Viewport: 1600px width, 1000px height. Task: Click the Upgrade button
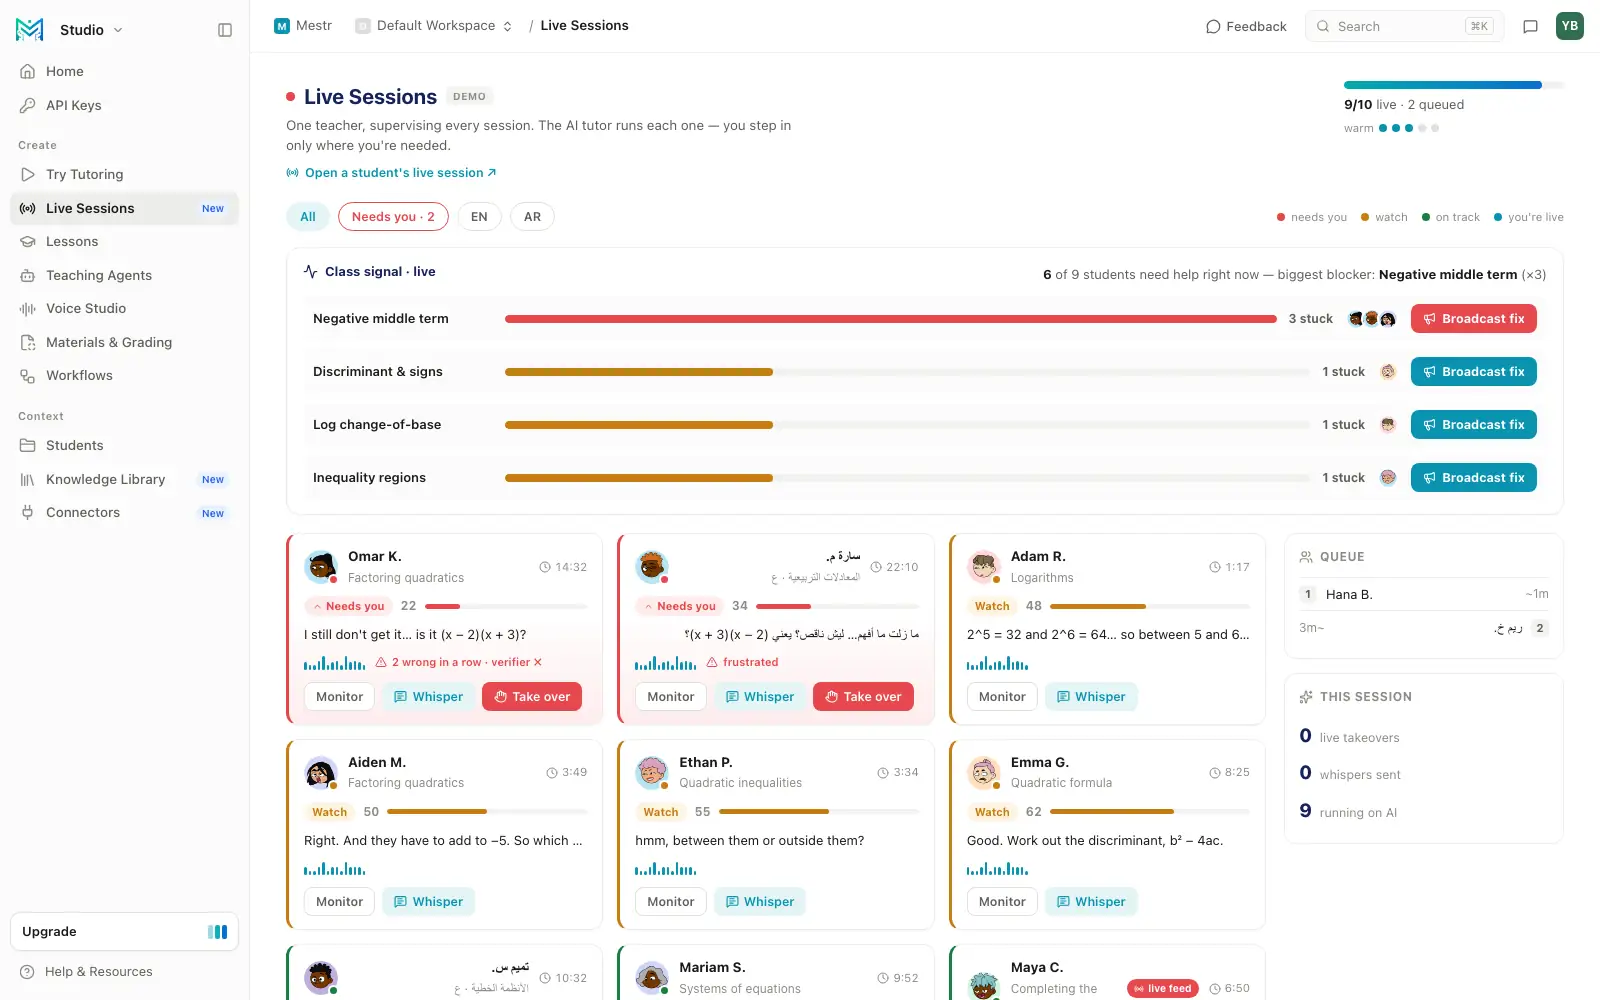[x=124, y=932]
